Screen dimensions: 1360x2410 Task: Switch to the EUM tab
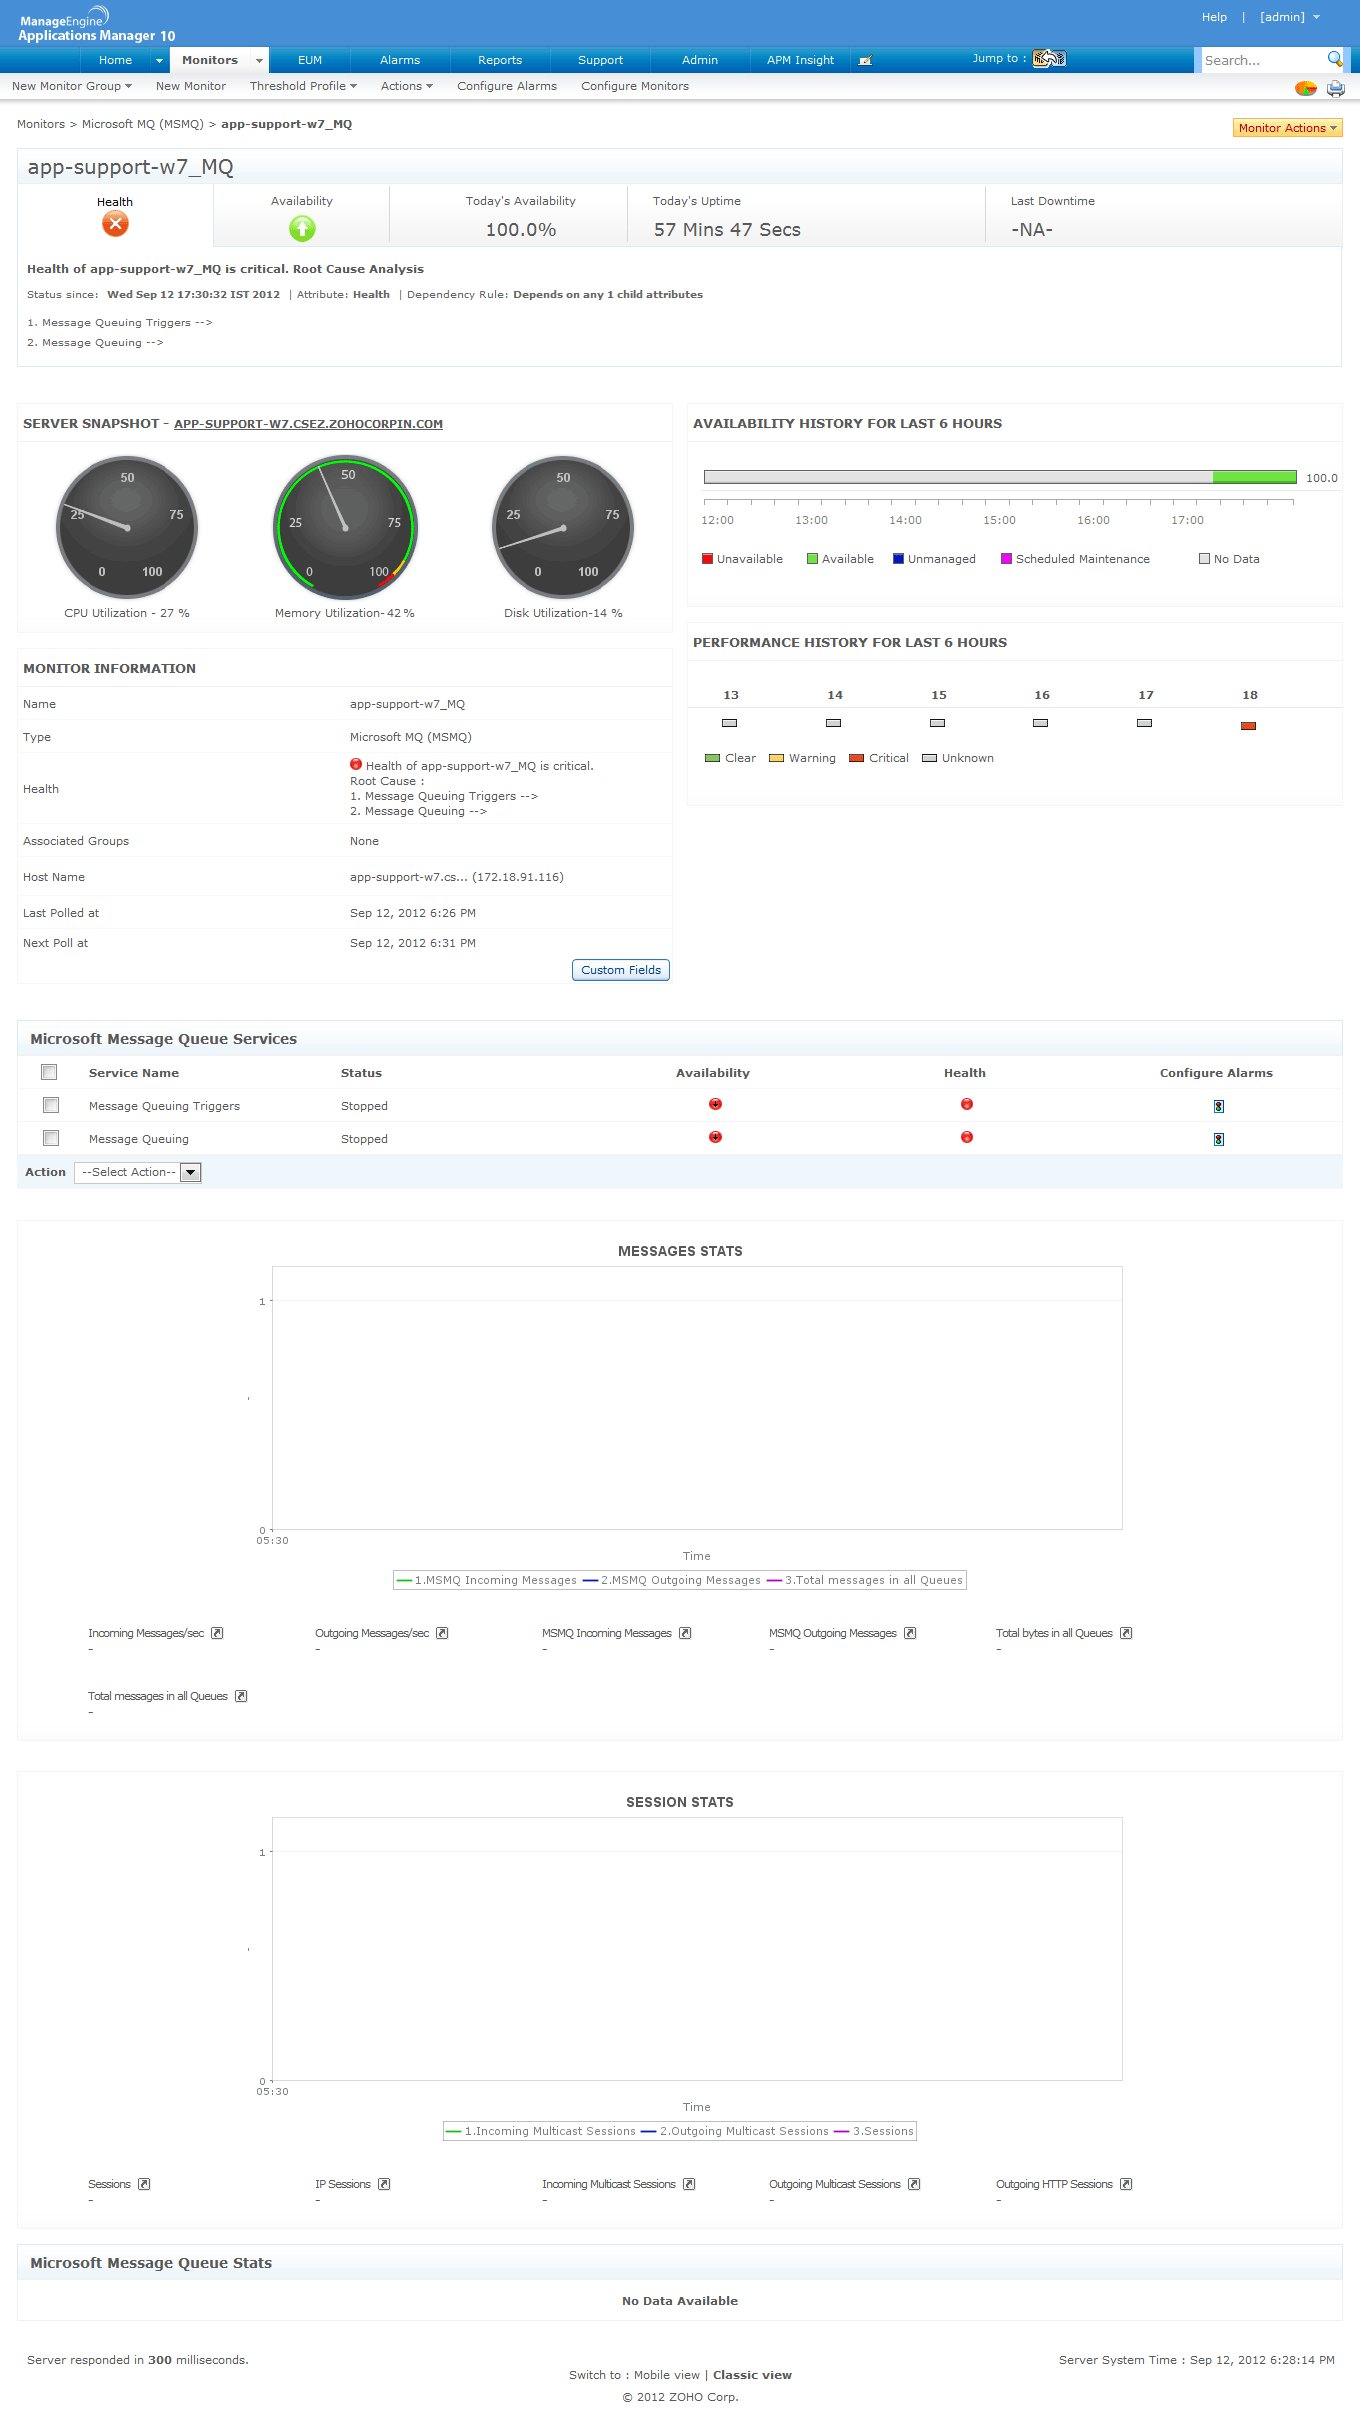(310, 60)
